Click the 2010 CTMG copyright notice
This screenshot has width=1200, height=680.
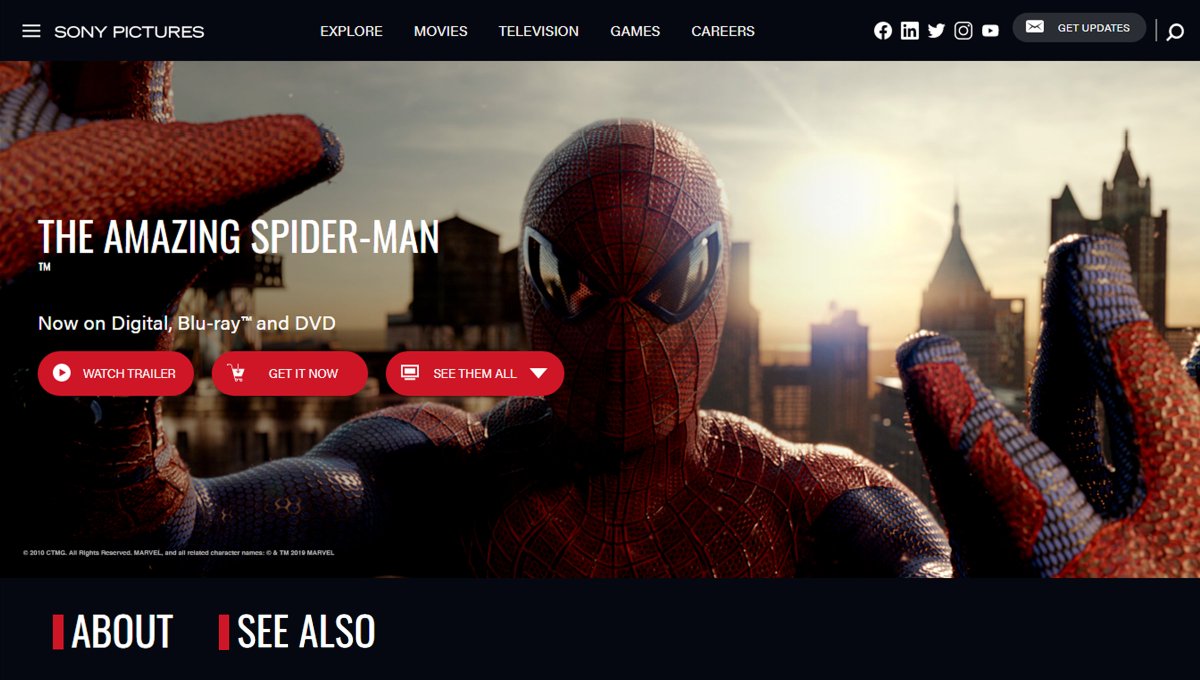click(178, 552)
